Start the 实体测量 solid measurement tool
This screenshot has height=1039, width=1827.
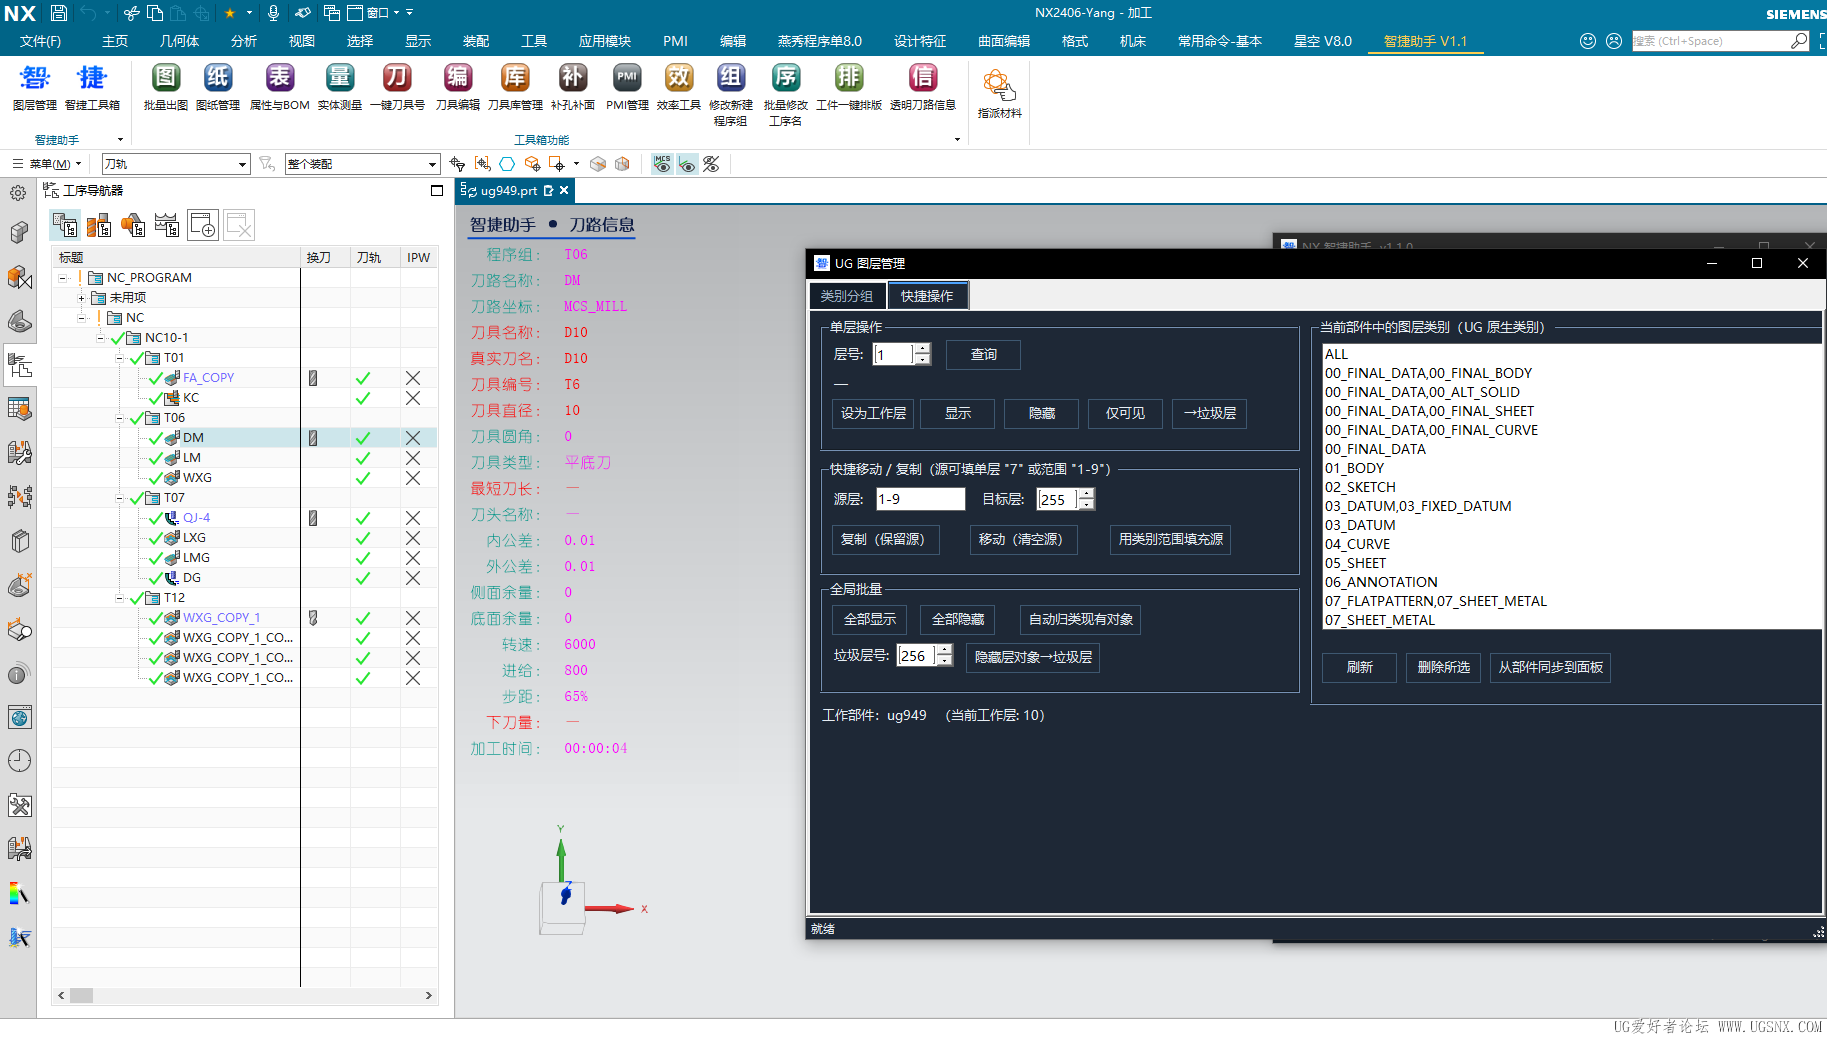[340, 87]
